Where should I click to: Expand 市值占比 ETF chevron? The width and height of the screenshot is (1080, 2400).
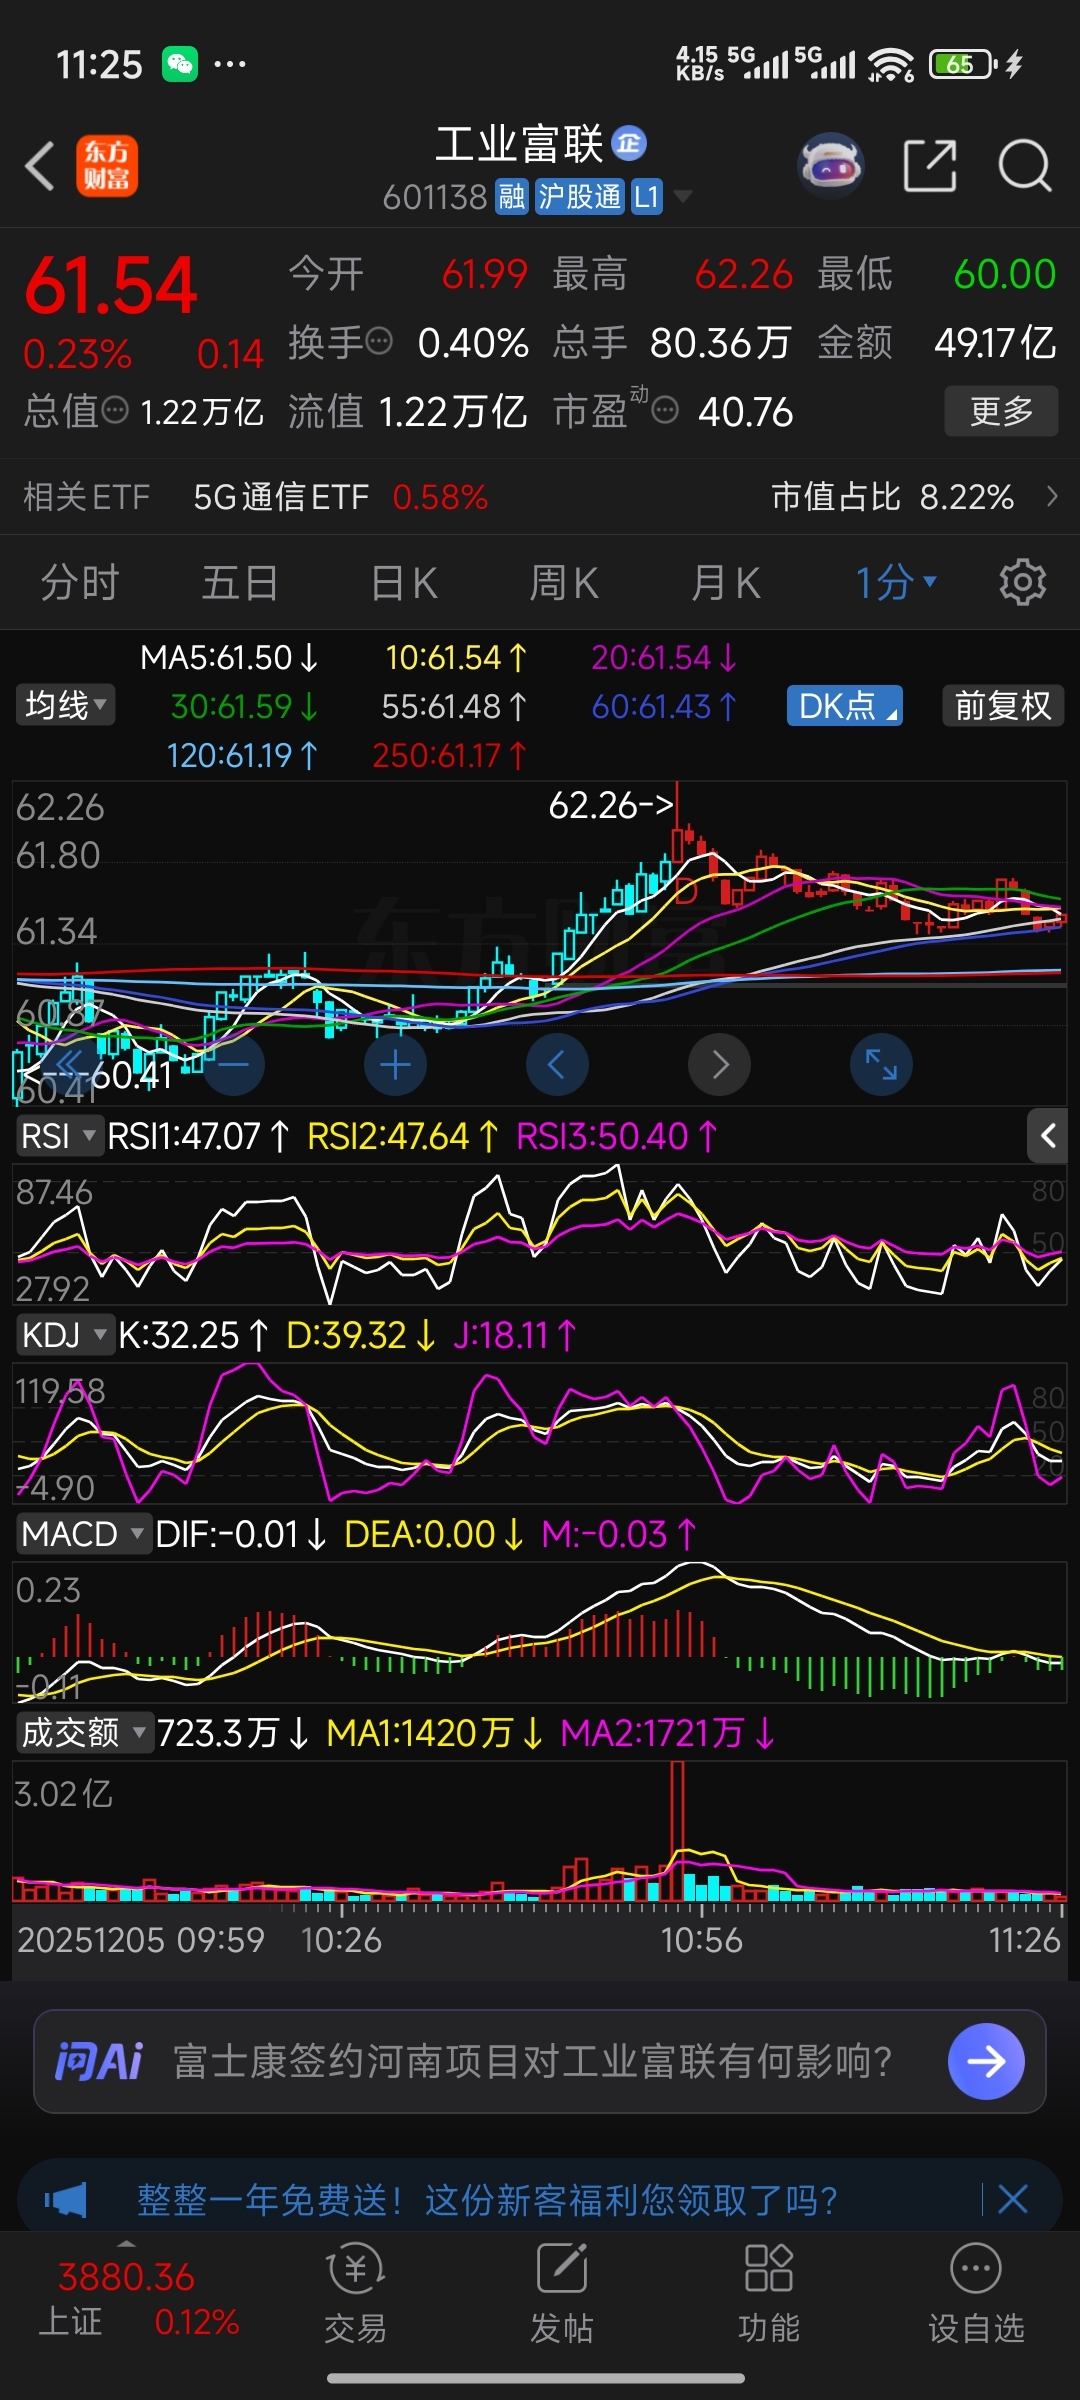point(1051,496)
